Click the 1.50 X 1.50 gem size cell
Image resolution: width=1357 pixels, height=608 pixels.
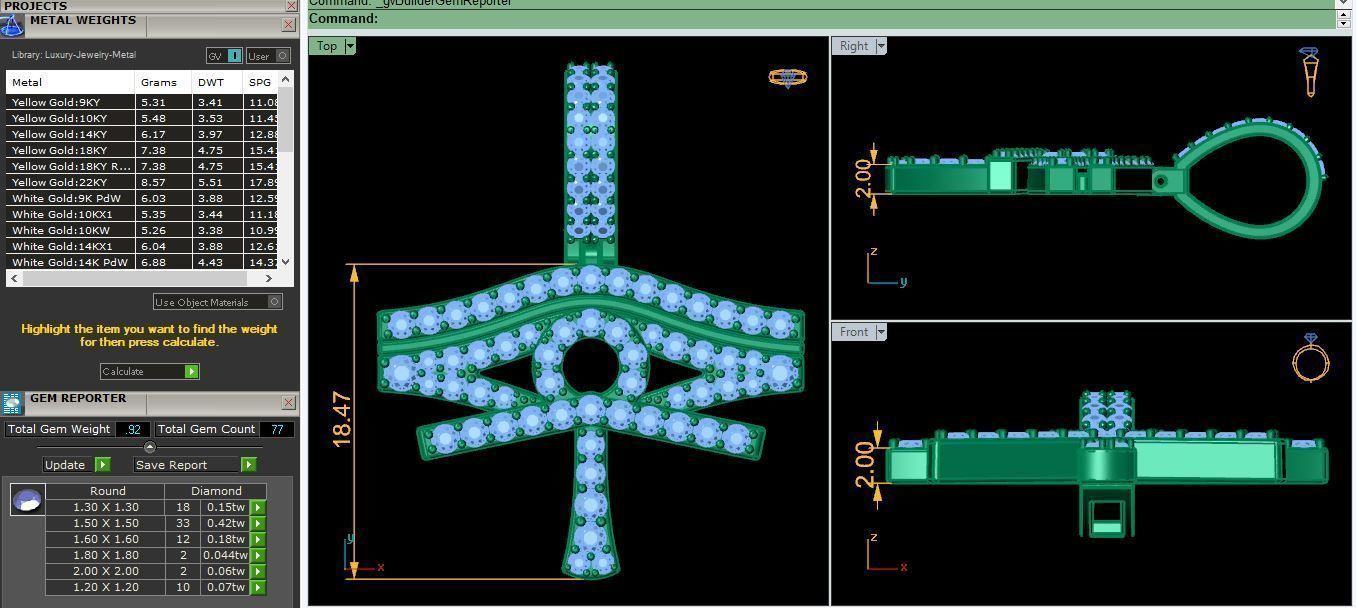pyautogui.click(x=105, y=523)
